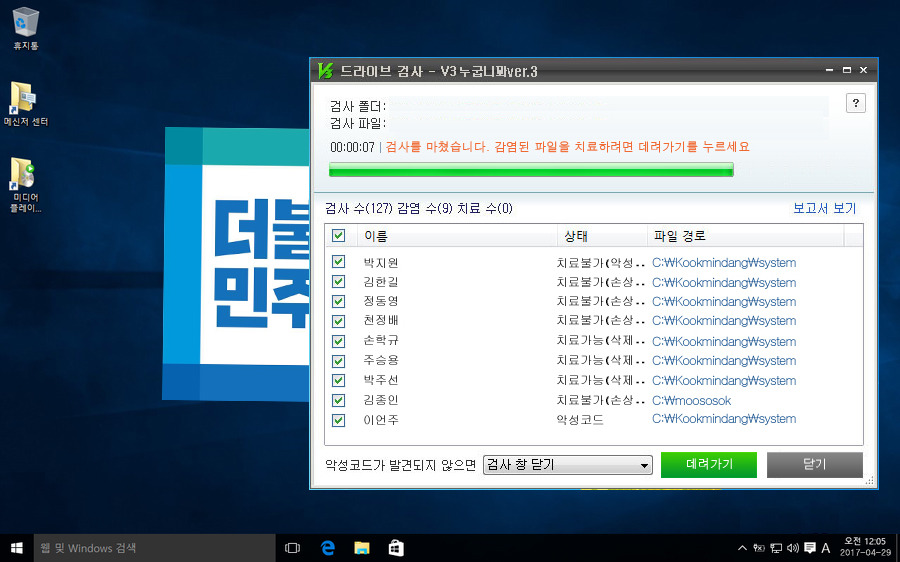Click the V3 logo in title bar

click(325, 71)
